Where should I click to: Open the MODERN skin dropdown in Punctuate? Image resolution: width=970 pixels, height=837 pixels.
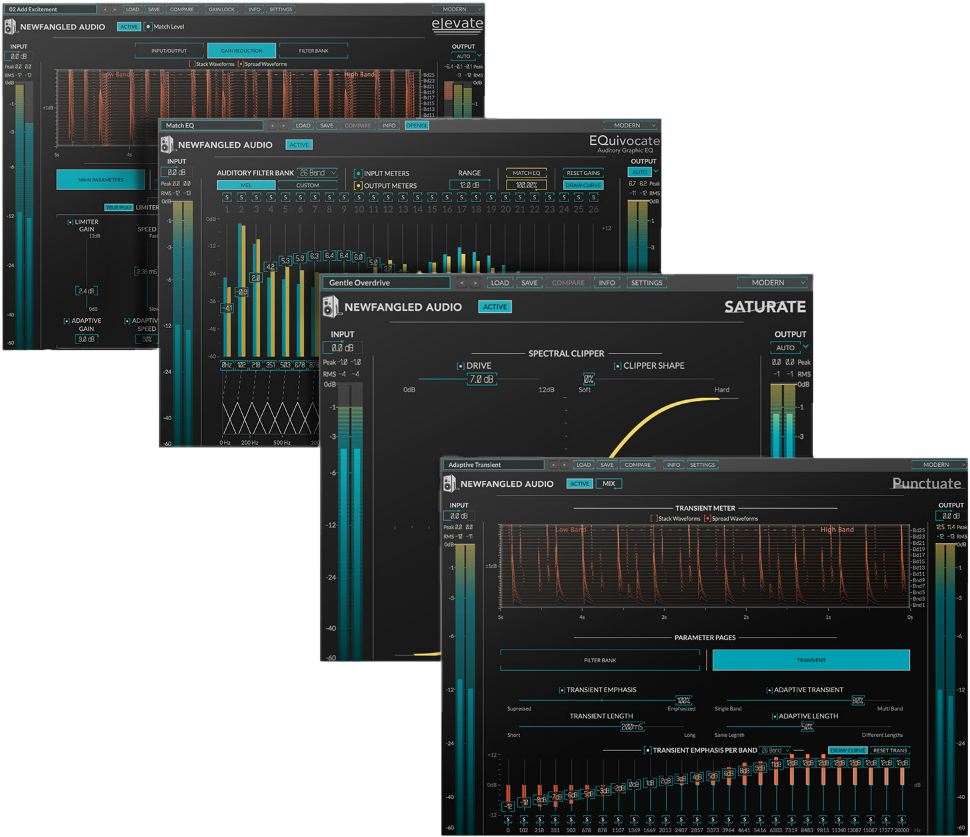940,465
